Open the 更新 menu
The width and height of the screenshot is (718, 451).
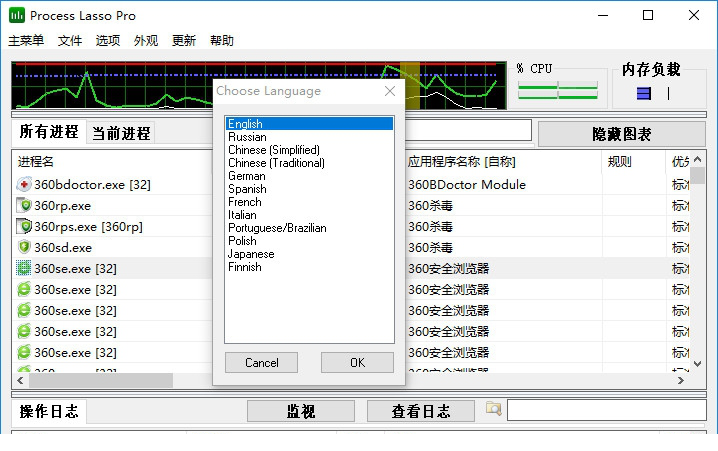tap(184, 41)
